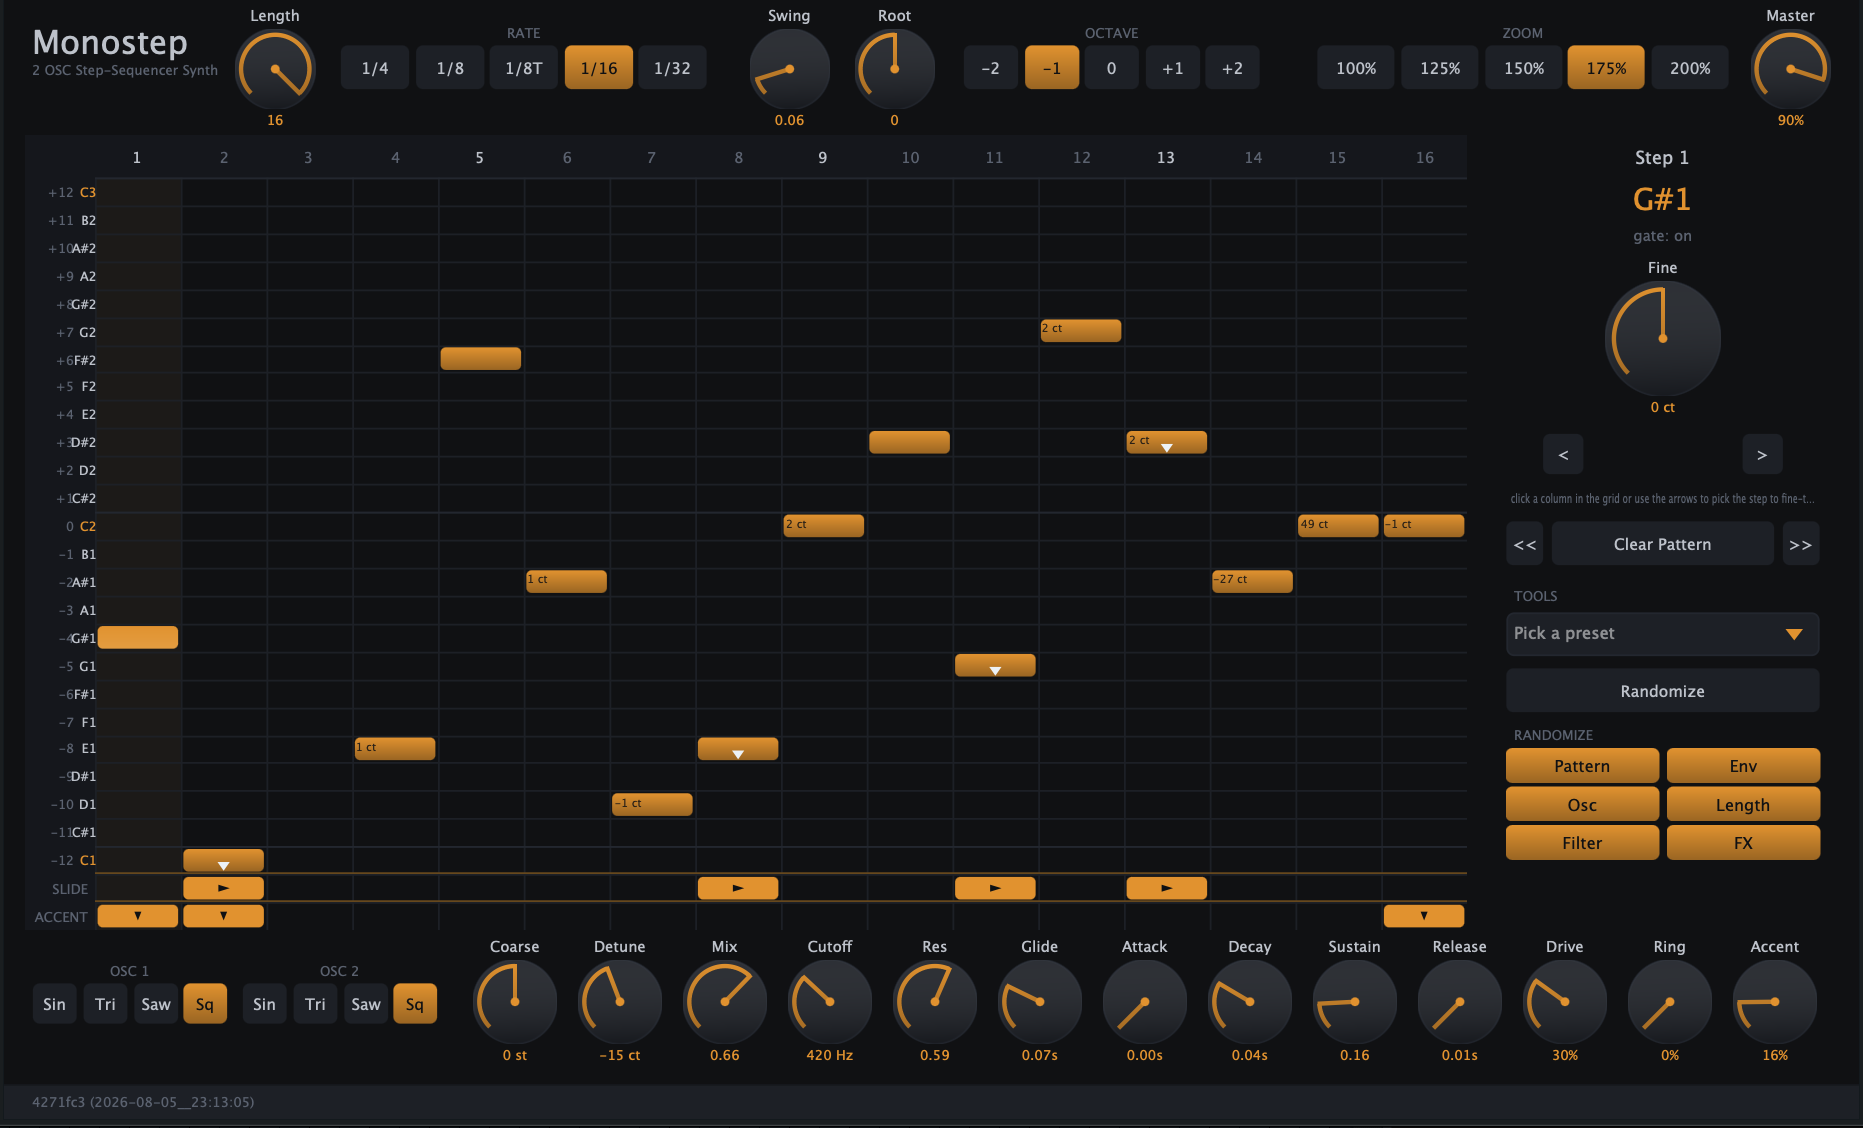The width and height of the screenshot is (1863, 1128).
Task: Shift the pattern right with the >> button
Action: [x=1801, y=544]
